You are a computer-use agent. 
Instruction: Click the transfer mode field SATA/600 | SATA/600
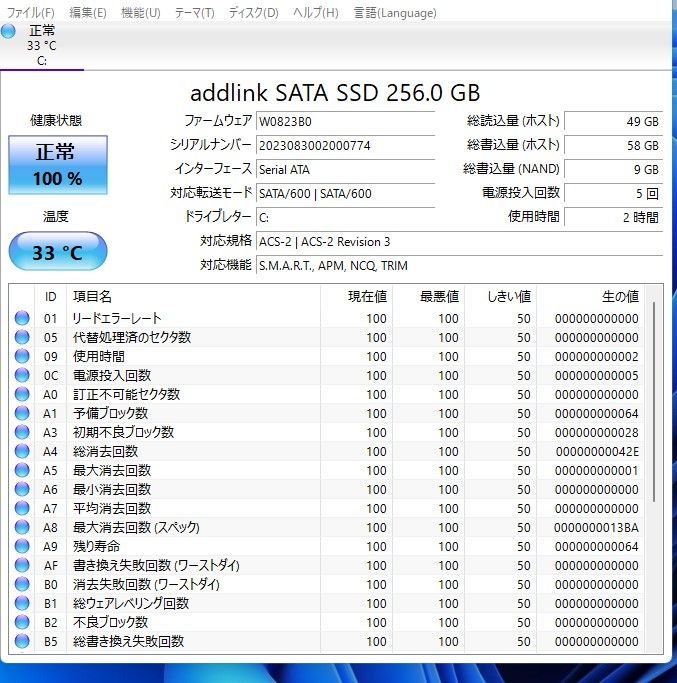point(345,193)
